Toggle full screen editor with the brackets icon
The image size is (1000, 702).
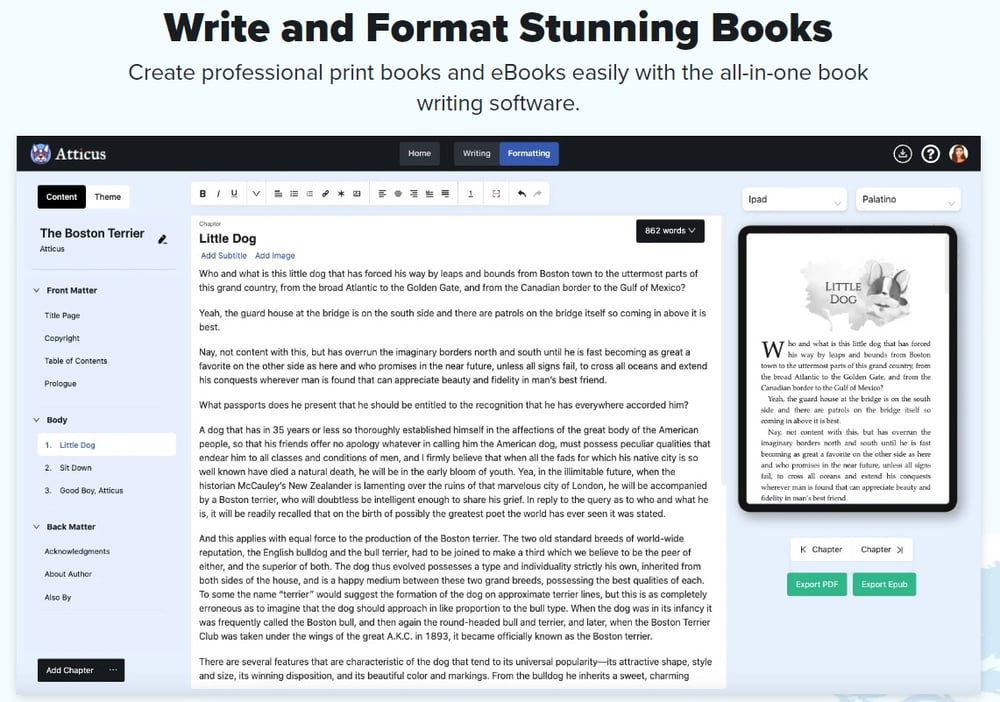496,194
